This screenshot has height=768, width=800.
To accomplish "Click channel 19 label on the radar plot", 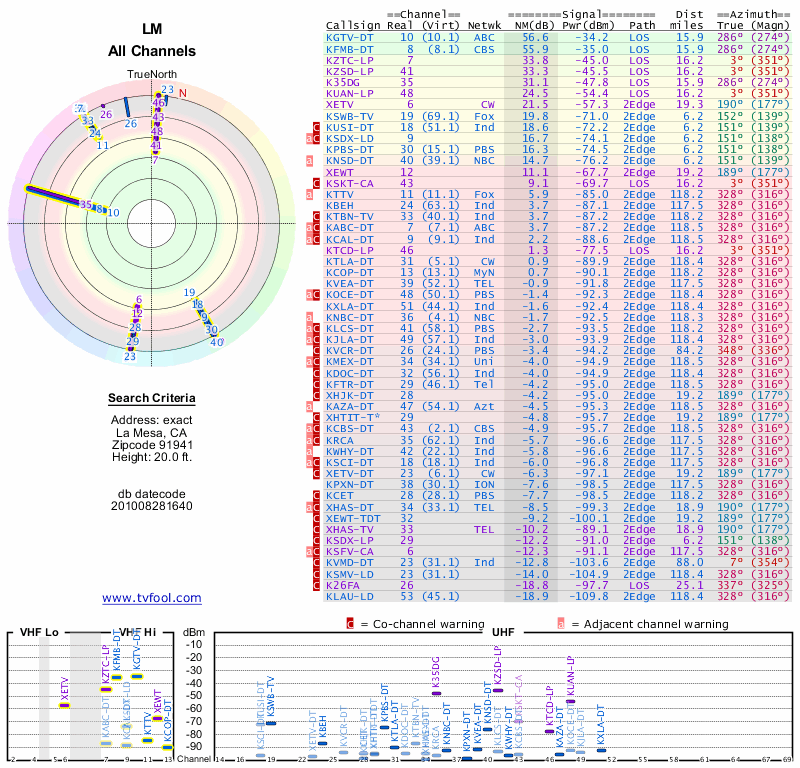I will pyautogui.click(x=189, y=292).
